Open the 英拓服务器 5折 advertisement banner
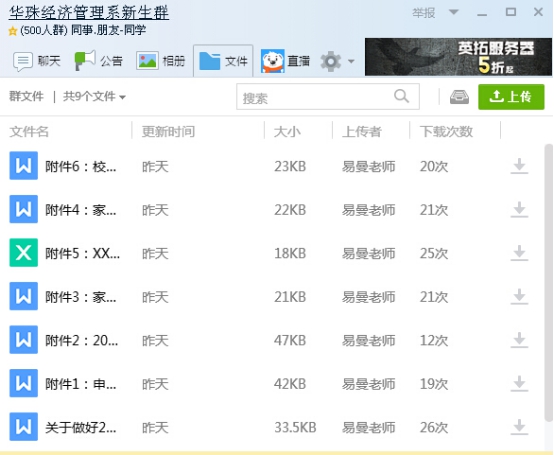 click(458, 57)
